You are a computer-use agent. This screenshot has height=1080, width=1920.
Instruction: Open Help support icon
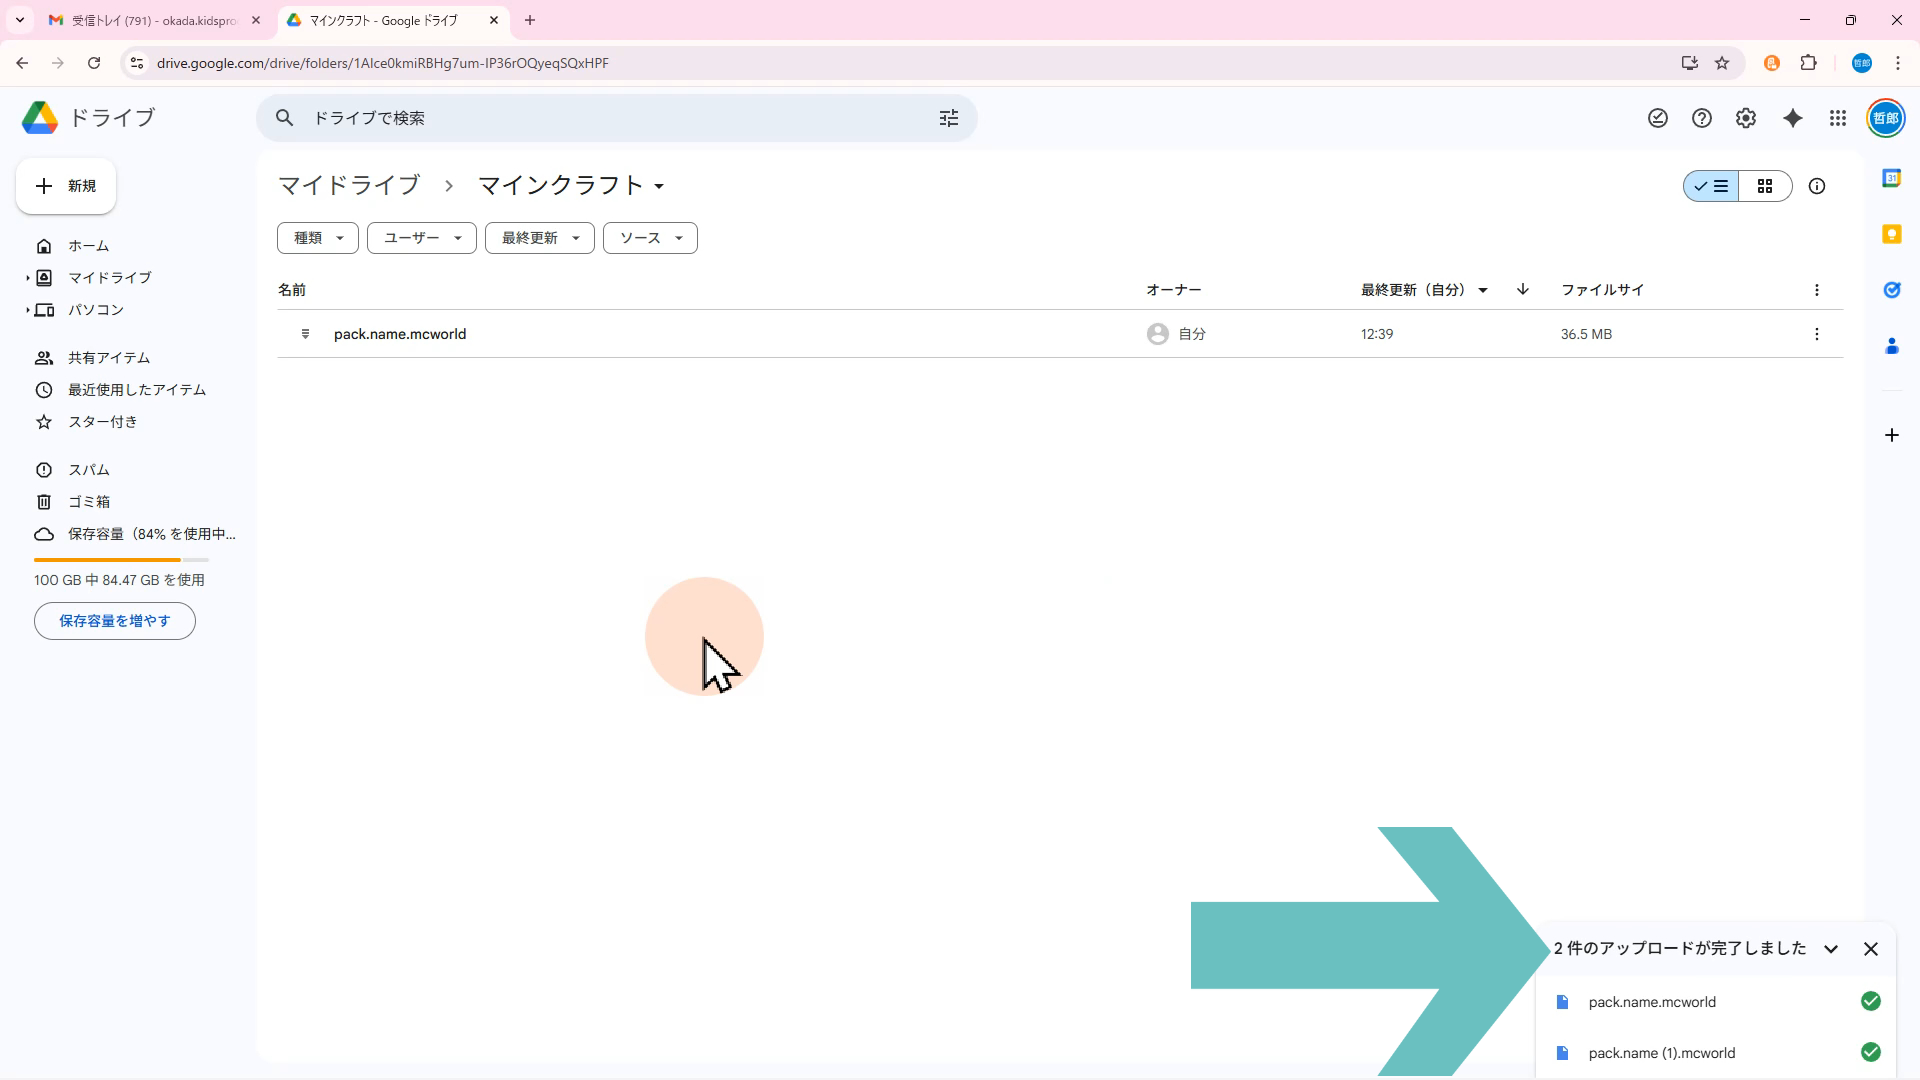1702,118
